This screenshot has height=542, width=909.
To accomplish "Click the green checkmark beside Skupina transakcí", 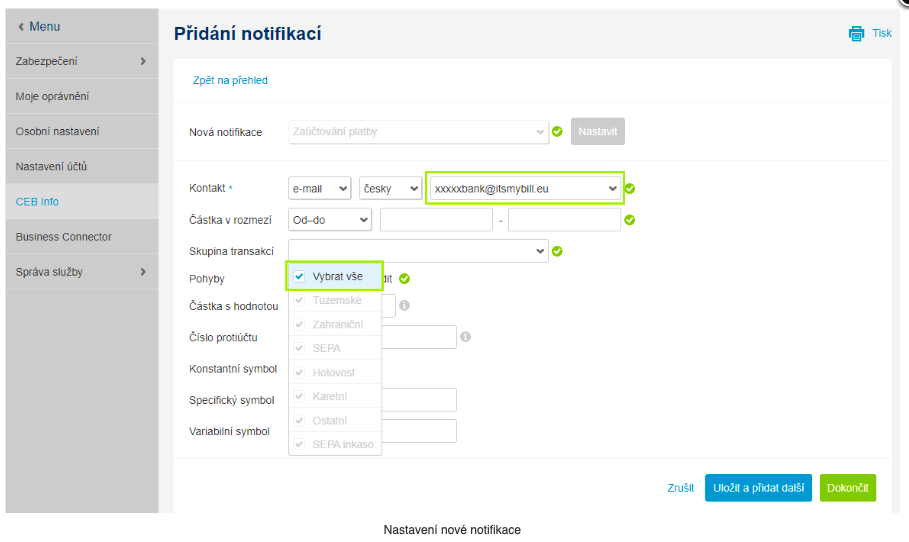I will click(x=557, y=251).
